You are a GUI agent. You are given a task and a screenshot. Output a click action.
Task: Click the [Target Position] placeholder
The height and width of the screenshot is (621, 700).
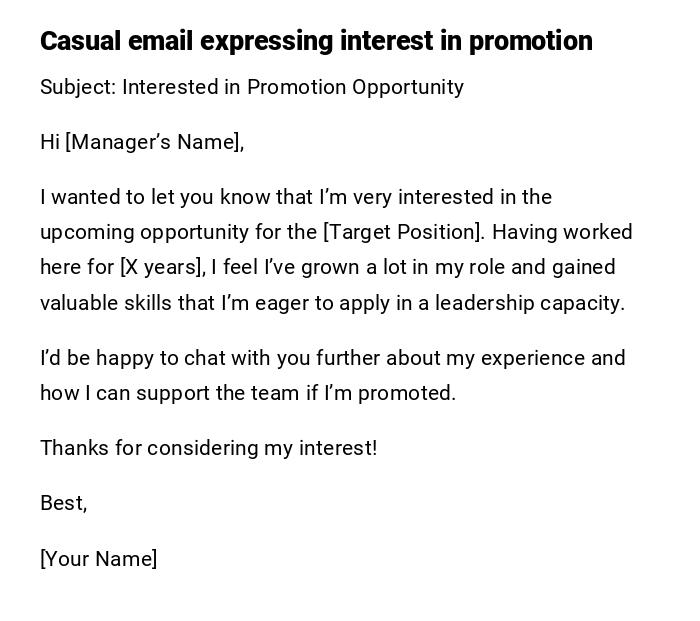click(x=403, y=232)
